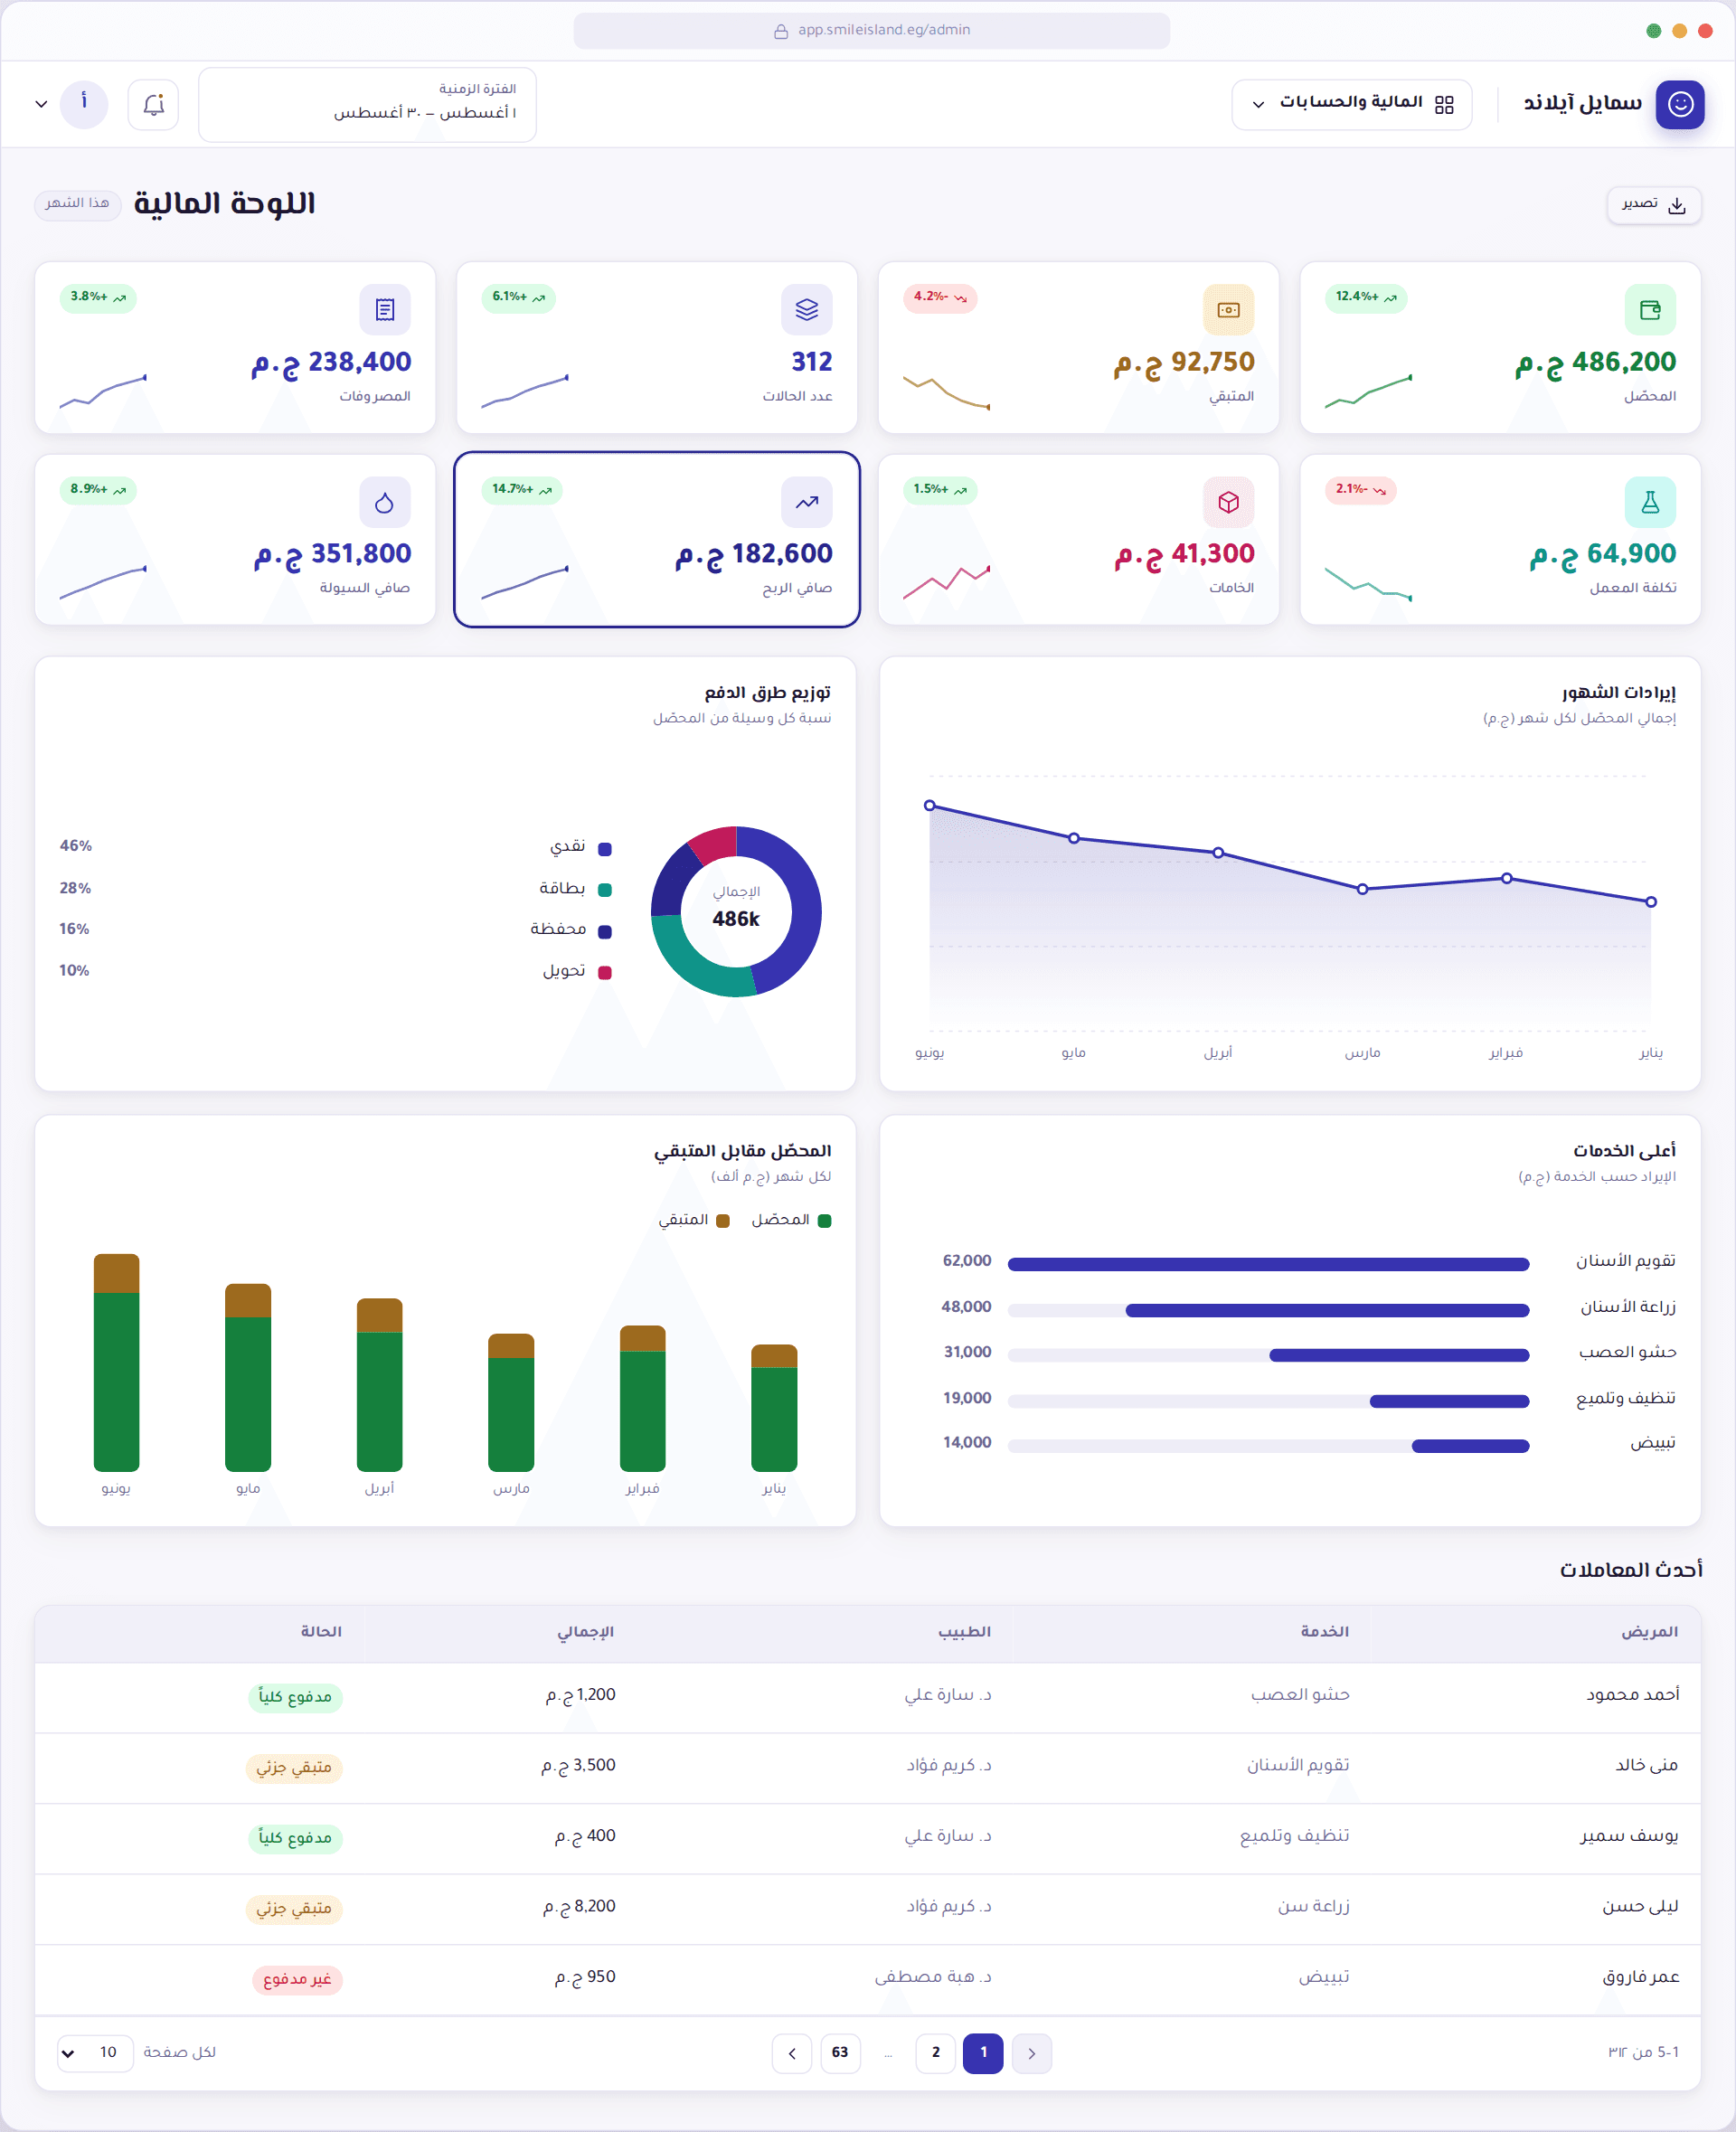Click the flask icon on تكلفة المعمل card
Screen dimensions: 1736x2132
[x=1650, y=502]
